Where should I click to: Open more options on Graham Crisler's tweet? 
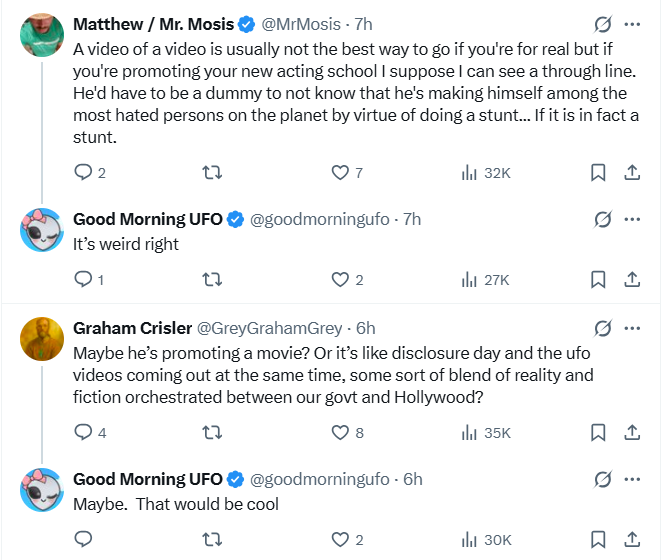pyautogui.click(x=632, y=328)
